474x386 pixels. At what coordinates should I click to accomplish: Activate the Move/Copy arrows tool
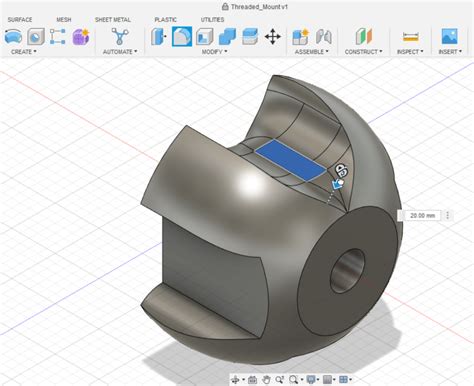(x=273, y=36)
